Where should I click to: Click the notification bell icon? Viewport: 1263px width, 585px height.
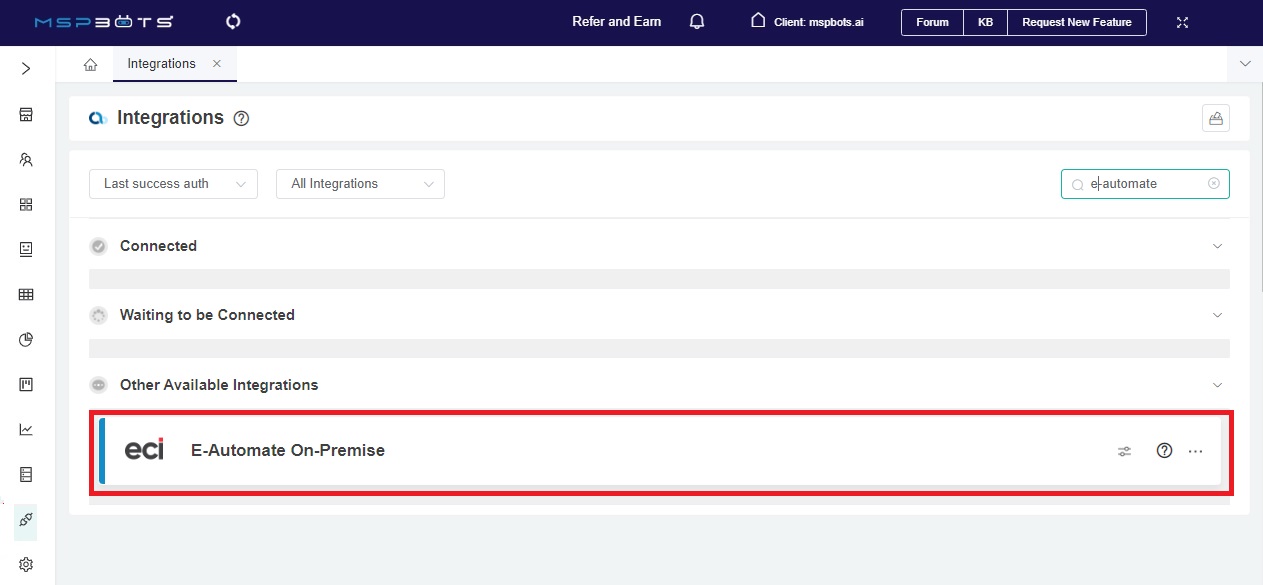coord(697,21)
